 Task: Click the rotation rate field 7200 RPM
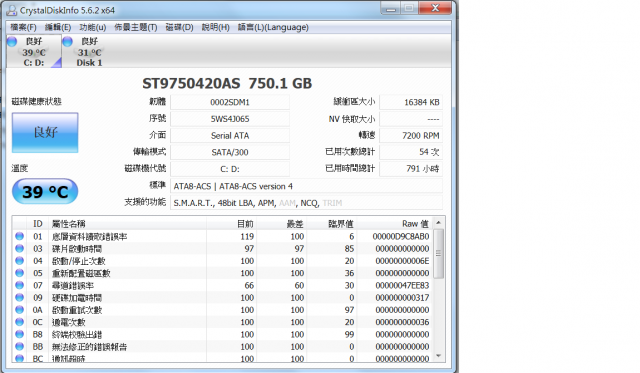pyautogui.click(x=411, y=135)
